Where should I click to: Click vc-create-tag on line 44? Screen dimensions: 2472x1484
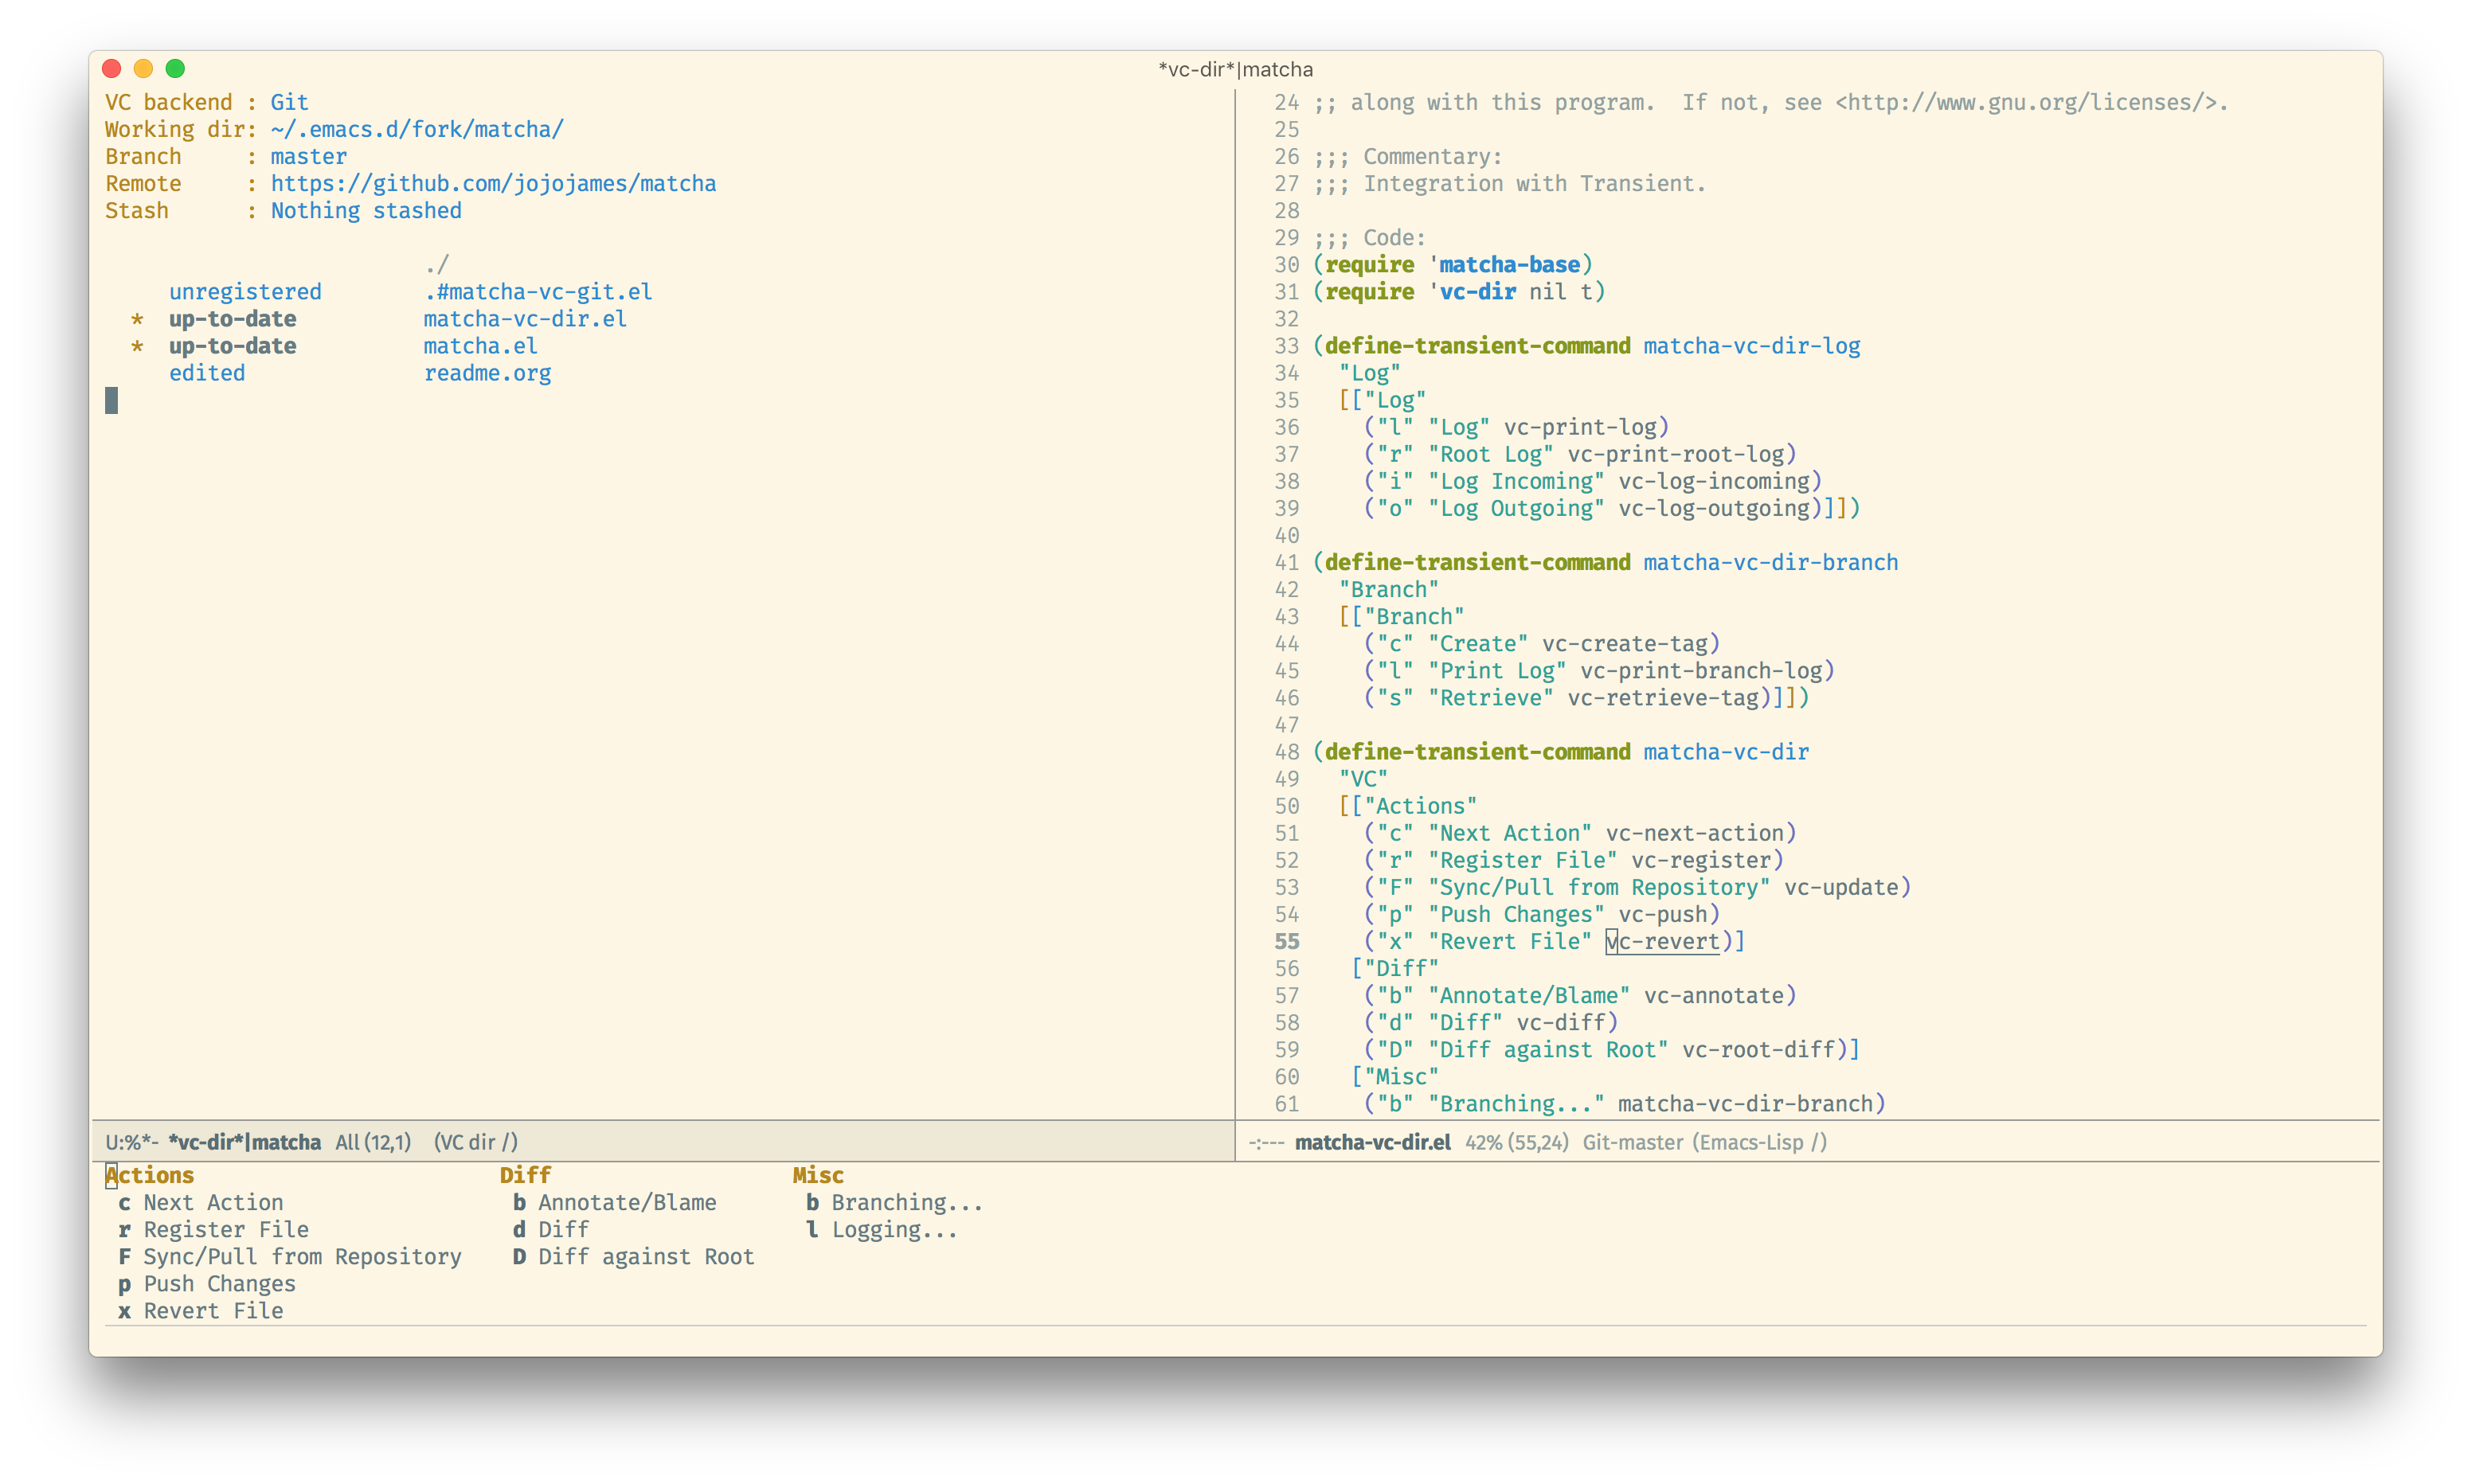1624,644
